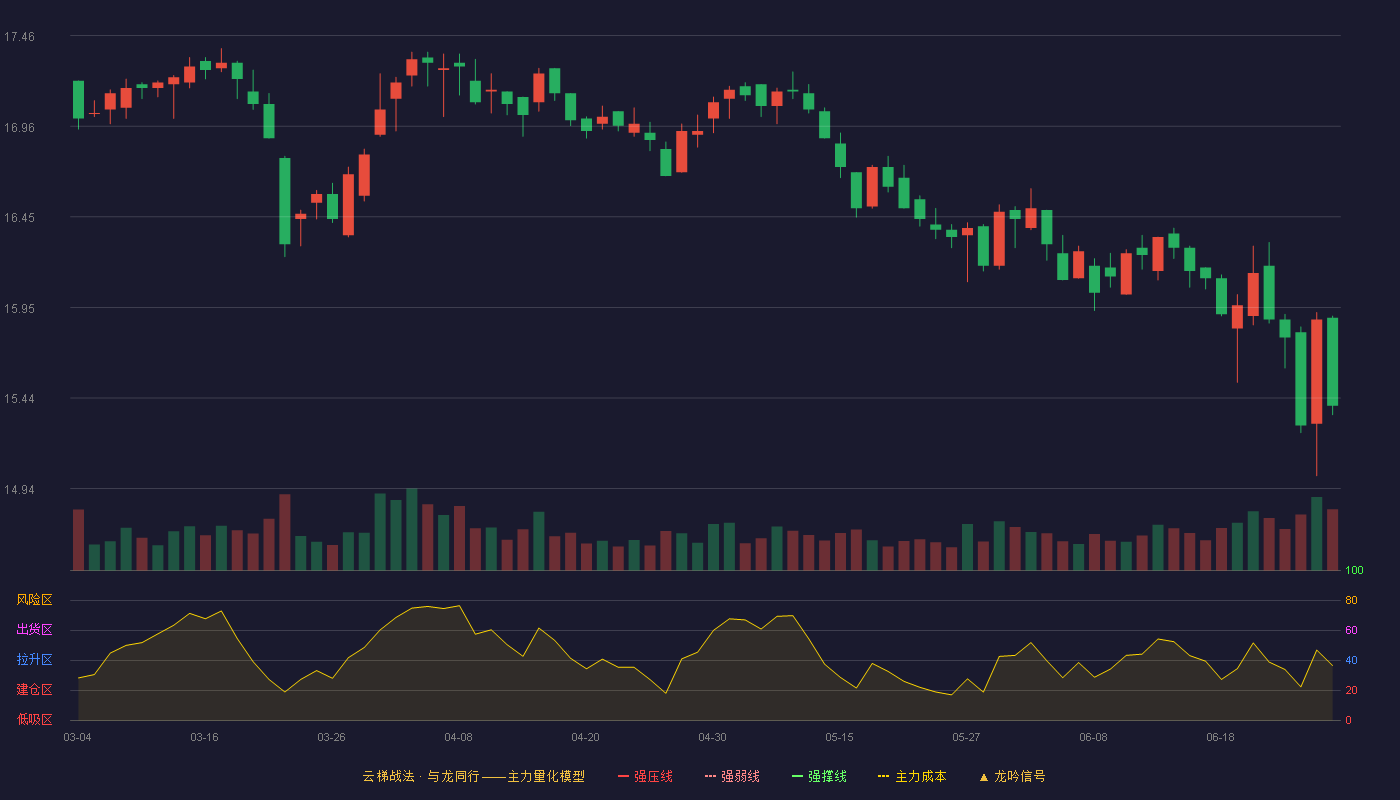Click the magenta 60 indicator axis value

click(x=1351, y=630)
